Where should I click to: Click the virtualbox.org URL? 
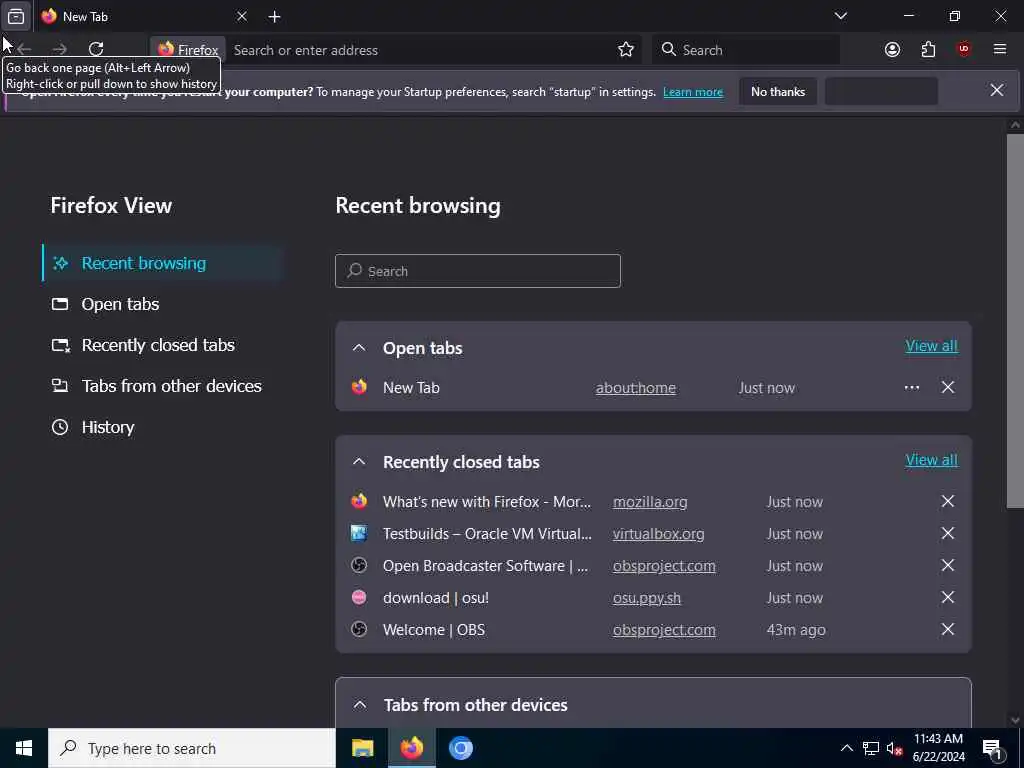pos(658,534)
